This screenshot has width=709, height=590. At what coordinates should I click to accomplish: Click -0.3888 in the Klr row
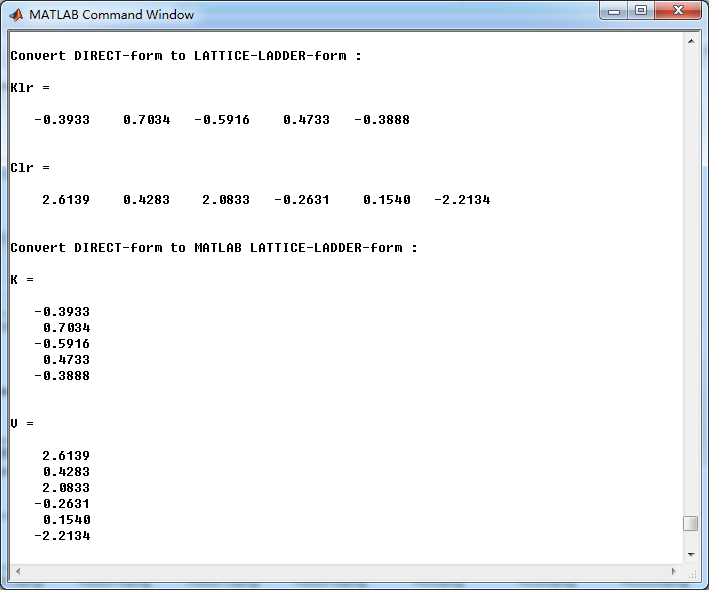pos(382,120)
